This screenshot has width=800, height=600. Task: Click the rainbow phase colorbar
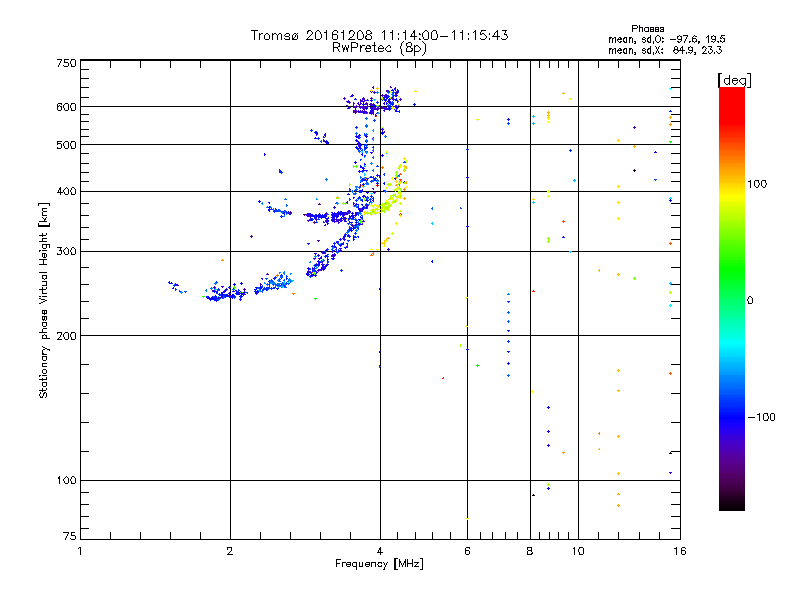point(732,298)
